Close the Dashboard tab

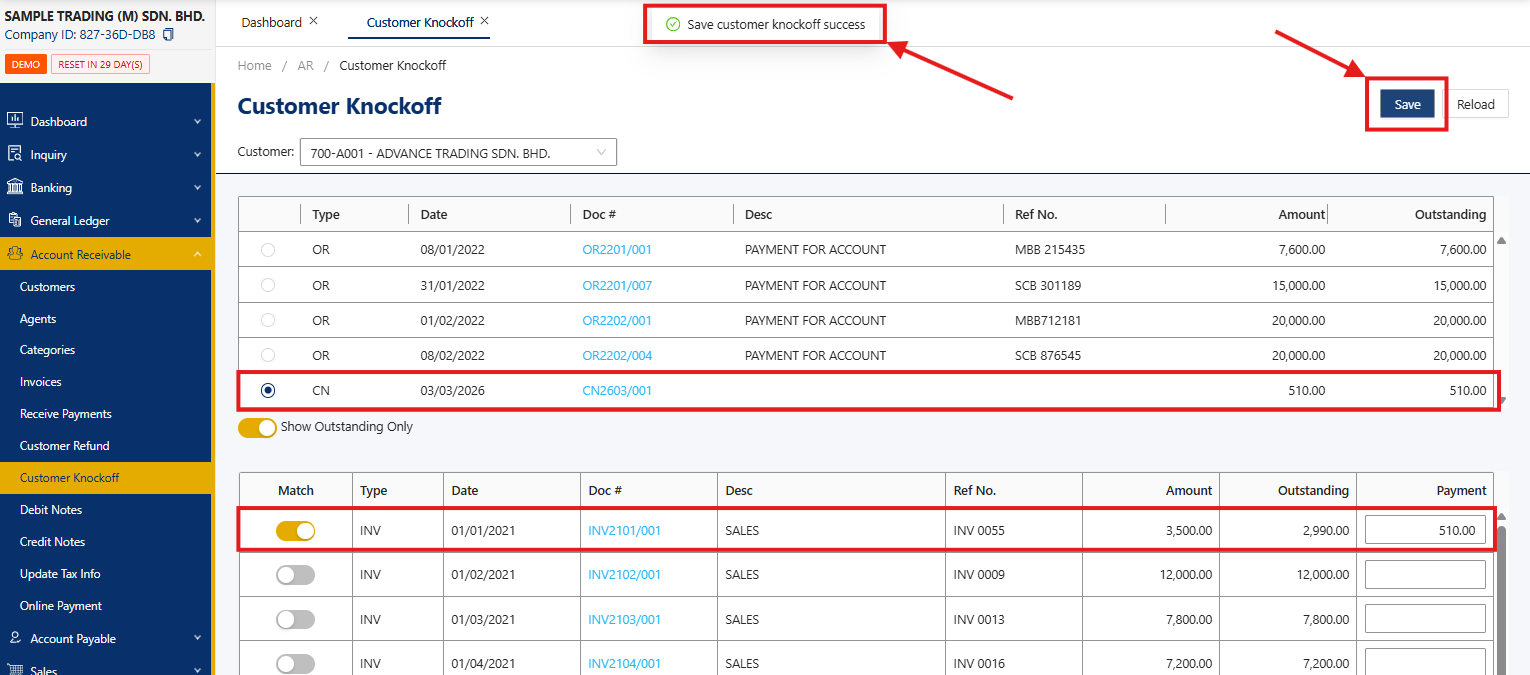click(313, 21)
